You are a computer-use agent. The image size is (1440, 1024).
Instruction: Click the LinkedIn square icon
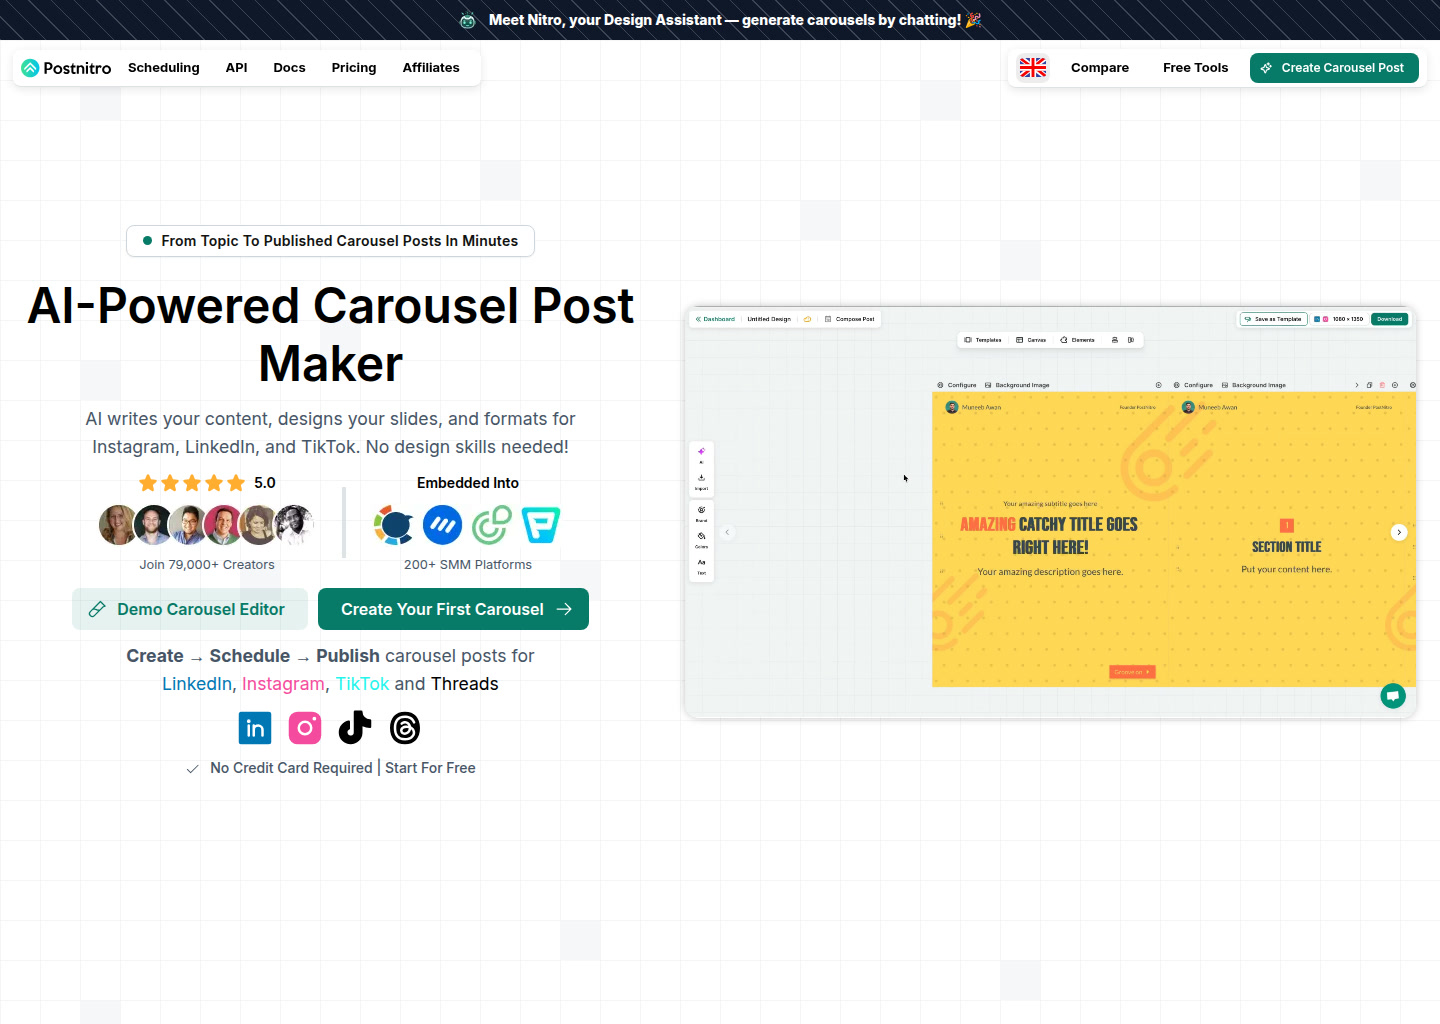pyautogui.click(x=255, y=728)
